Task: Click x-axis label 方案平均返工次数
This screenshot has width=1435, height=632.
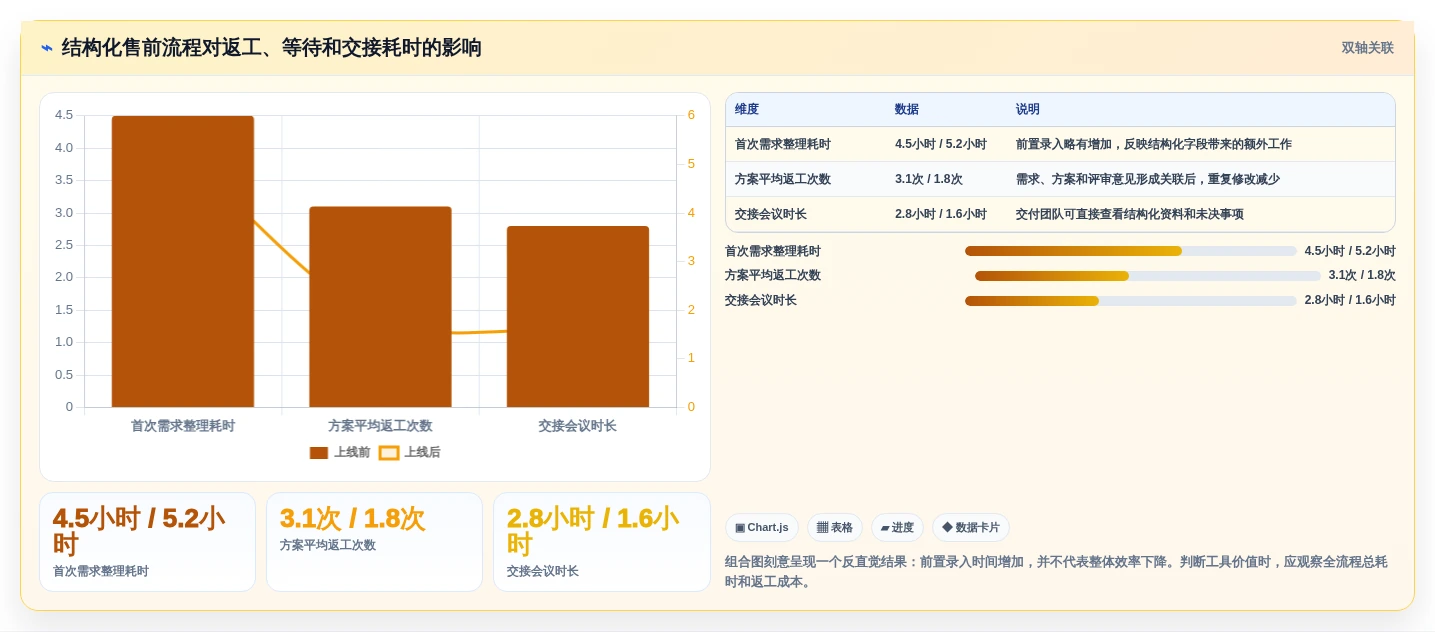Action: (380, 426)
